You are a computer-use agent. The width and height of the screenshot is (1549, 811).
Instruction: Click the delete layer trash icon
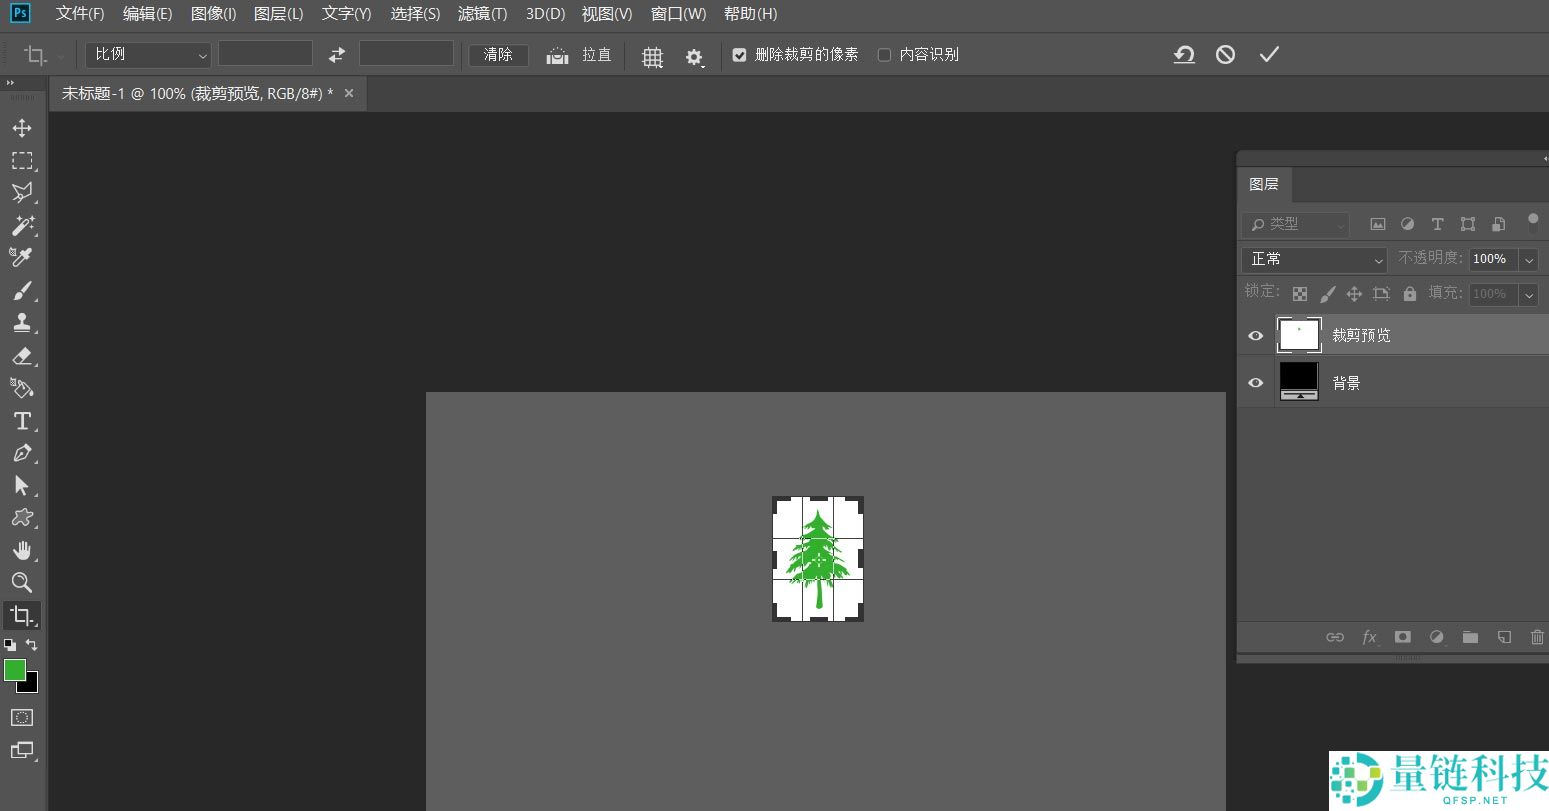coord(1537,637)
